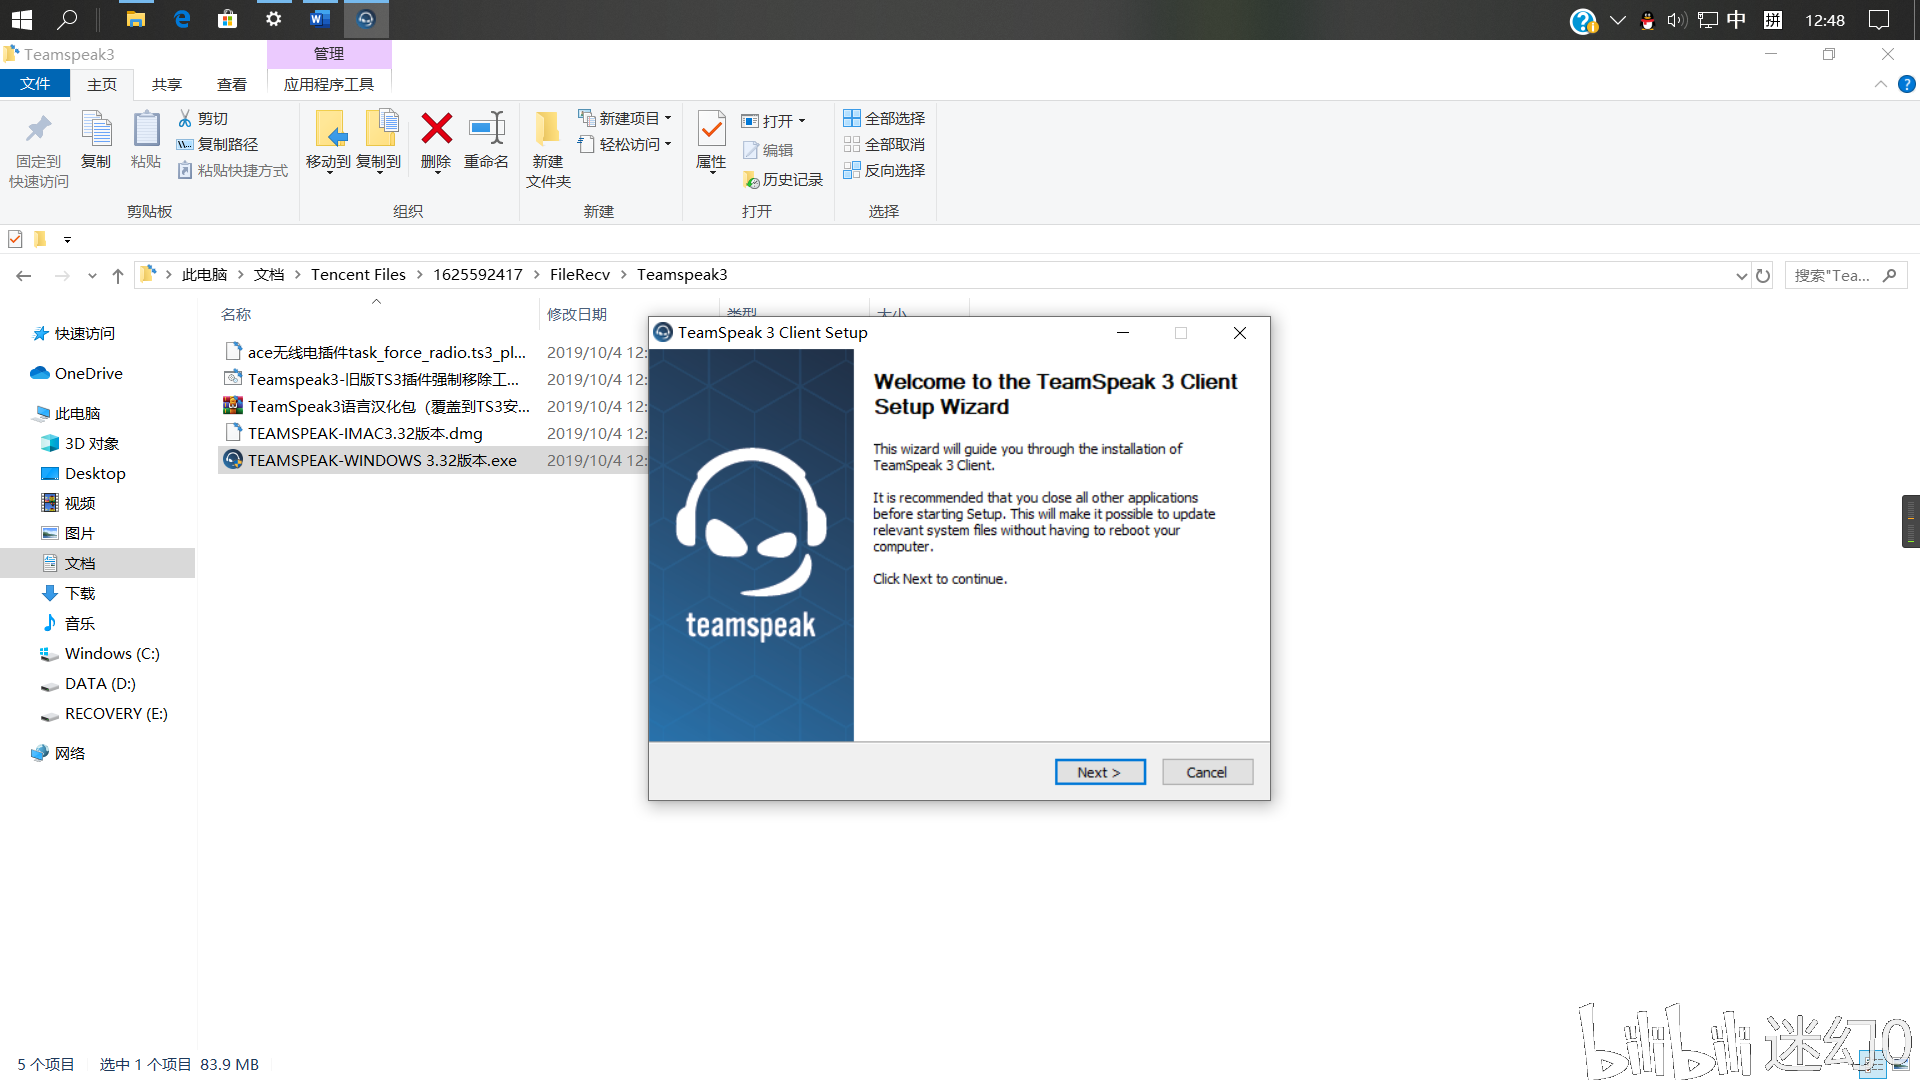This screenshot has width=1920, height=1080.
Task: Sort files by 名称 column header
Action: 236,314
